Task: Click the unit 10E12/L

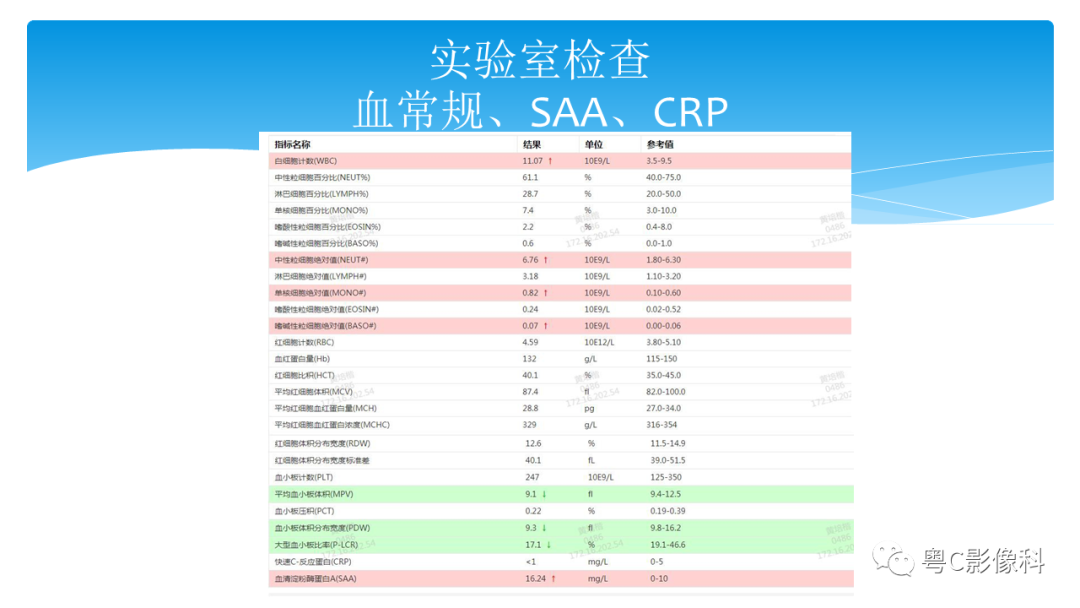Action: pyautogui.click(x=599, y=343)
